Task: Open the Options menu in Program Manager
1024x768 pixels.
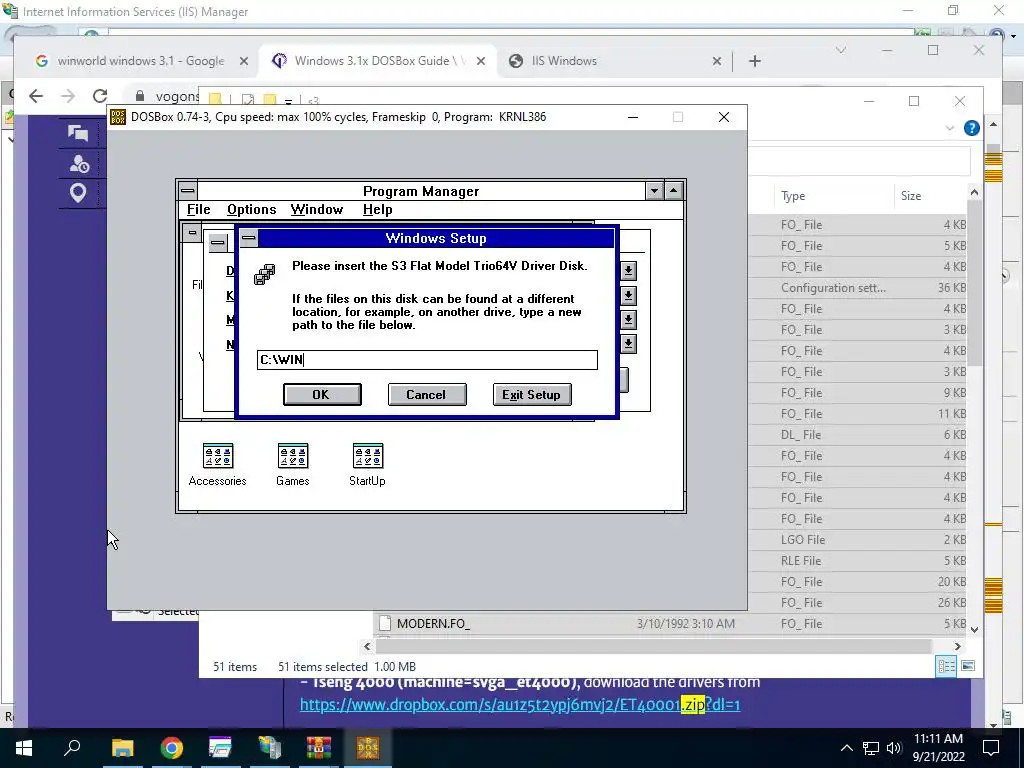Action: 251,209
